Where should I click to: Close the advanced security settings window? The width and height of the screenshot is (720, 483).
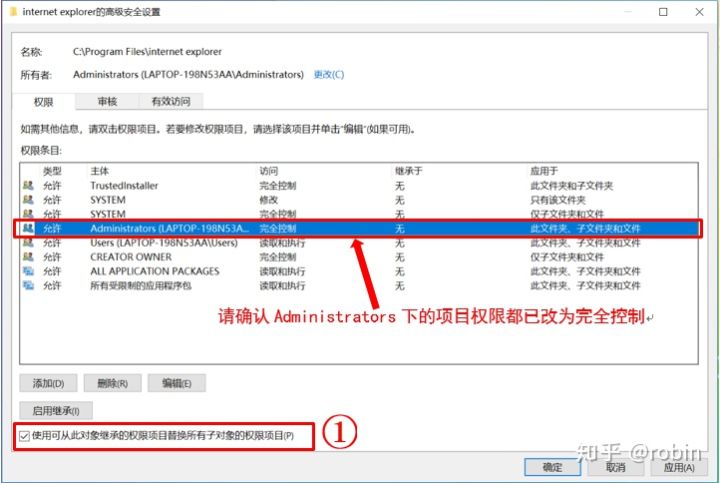[x=699, y=12]
